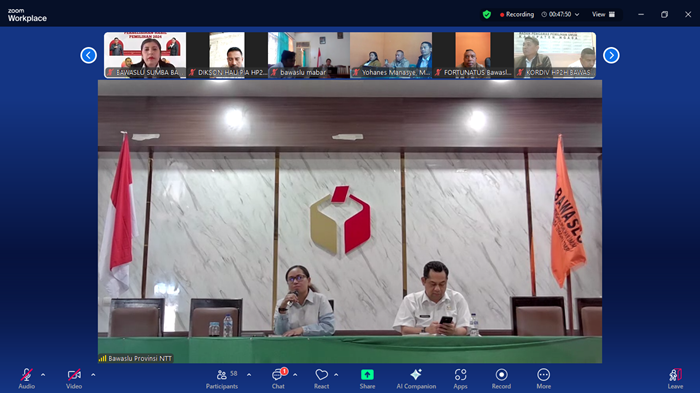Image resolution: width=700 pixels, height=393 pixels.
Task: Select FORTUNATUS Bawaslu video thumbnail
Action: (473, 55)
